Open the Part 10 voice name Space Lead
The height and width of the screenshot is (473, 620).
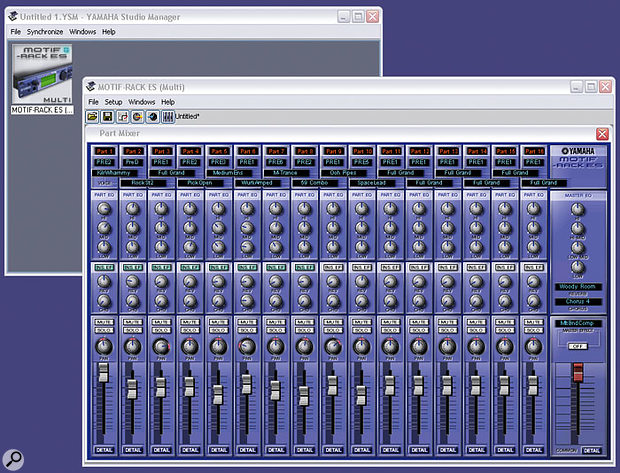tap(371, 183)
